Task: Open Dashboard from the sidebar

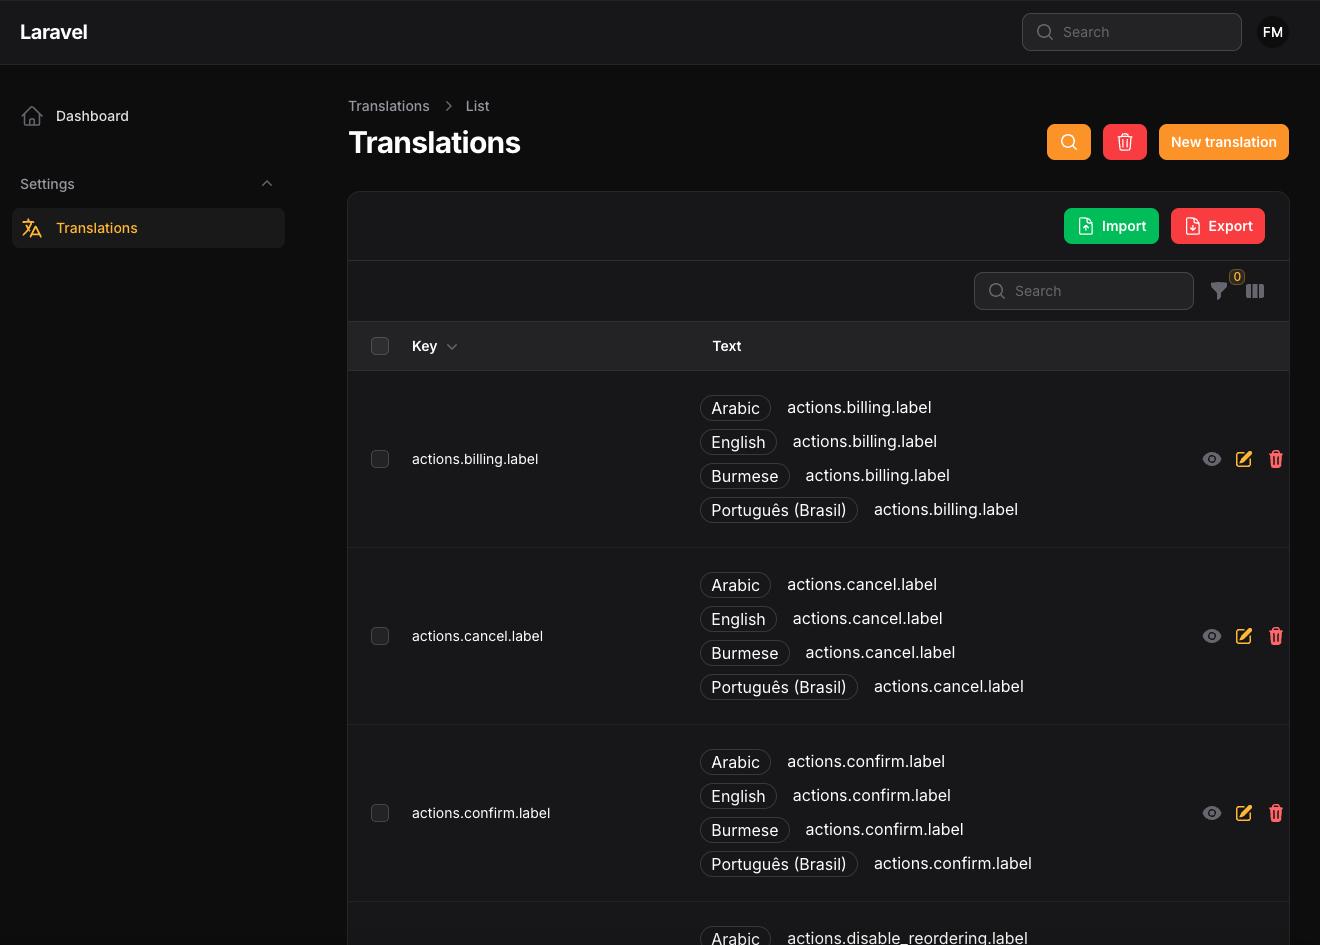Action: [x=148, y=116]
